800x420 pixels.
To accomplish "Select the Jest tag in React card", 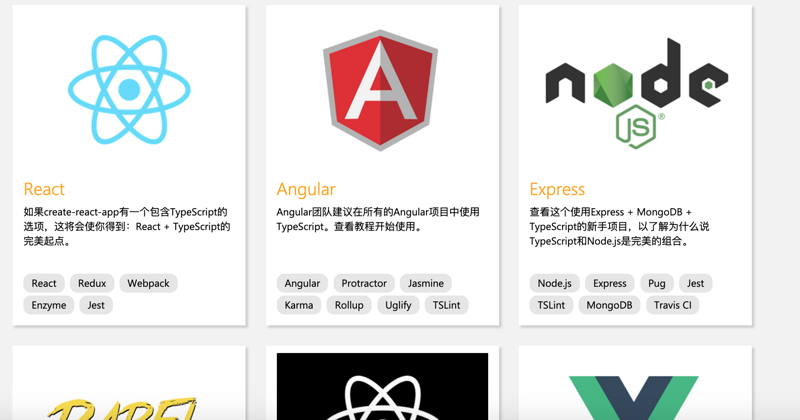I will pos(96,305).
